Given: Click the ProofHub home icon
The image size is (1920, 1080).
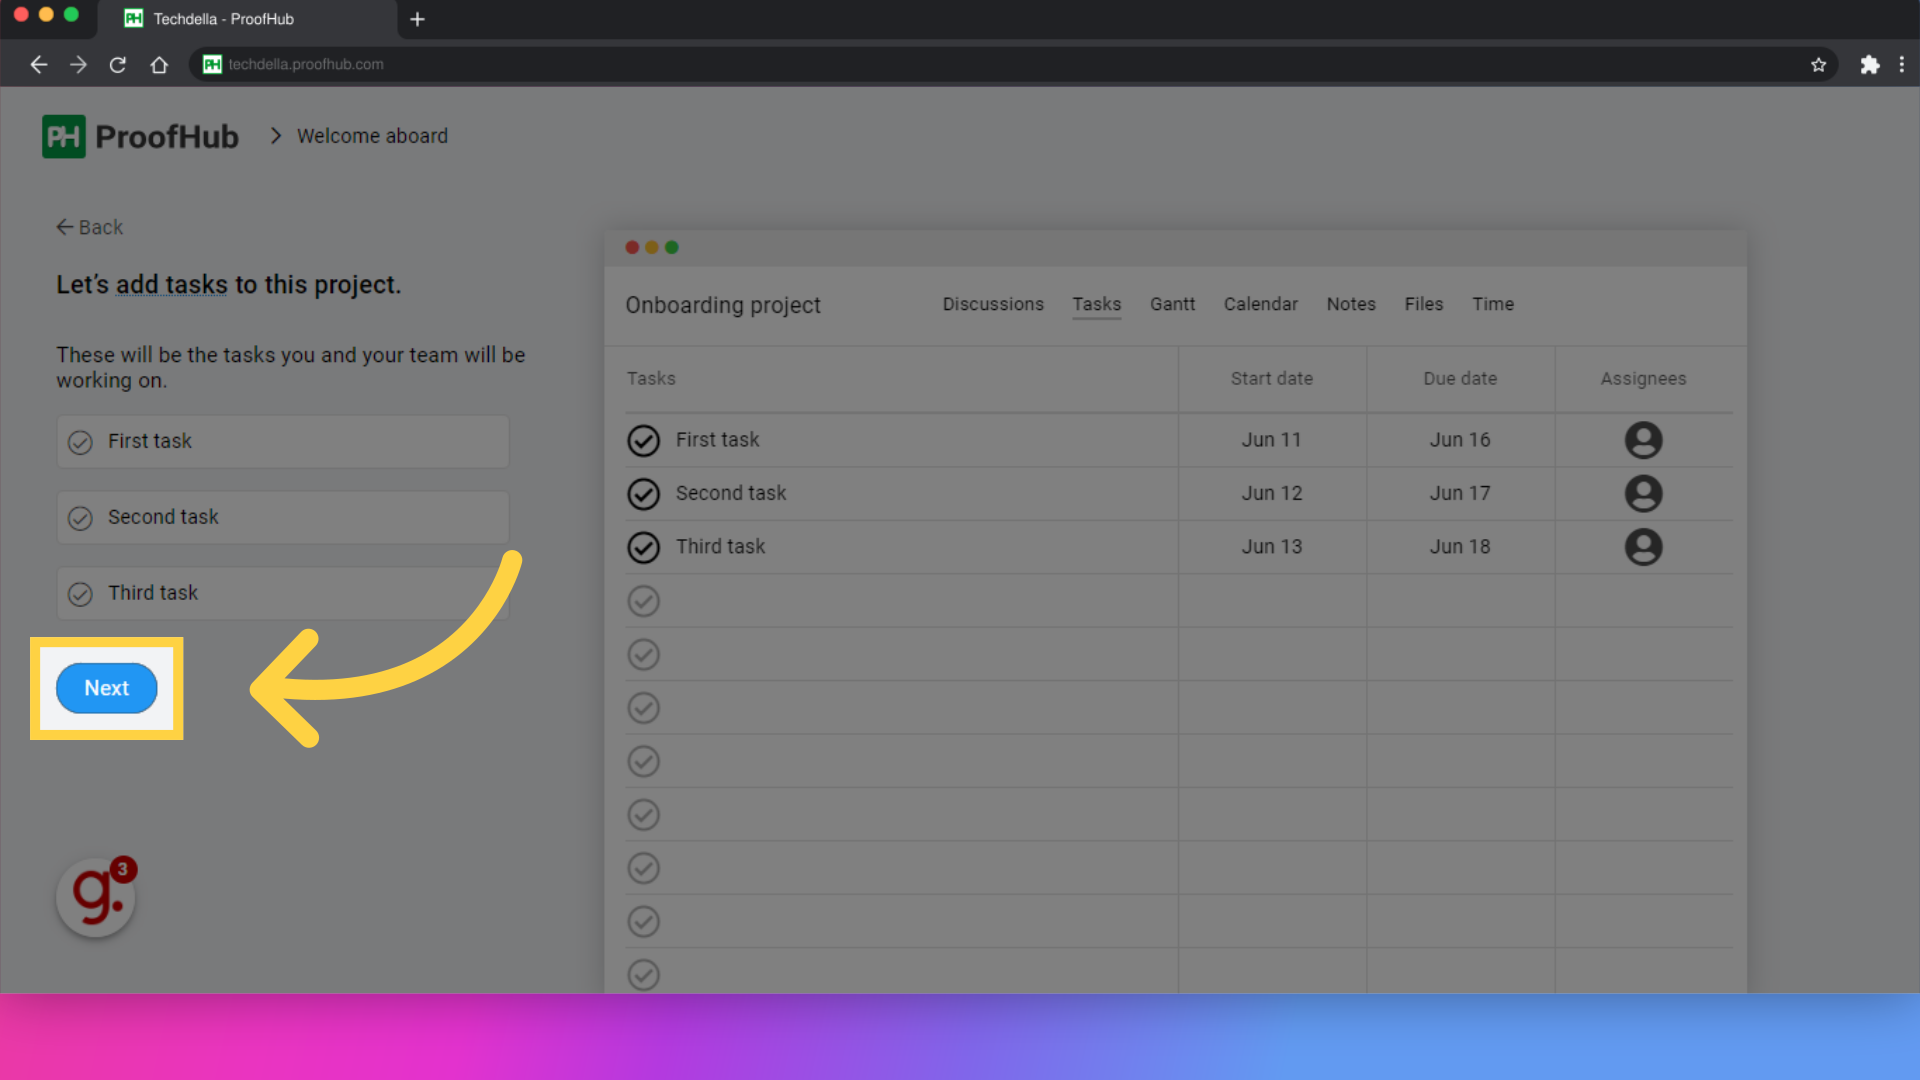Looking at the screenshot, I should [x=62, y=136].
